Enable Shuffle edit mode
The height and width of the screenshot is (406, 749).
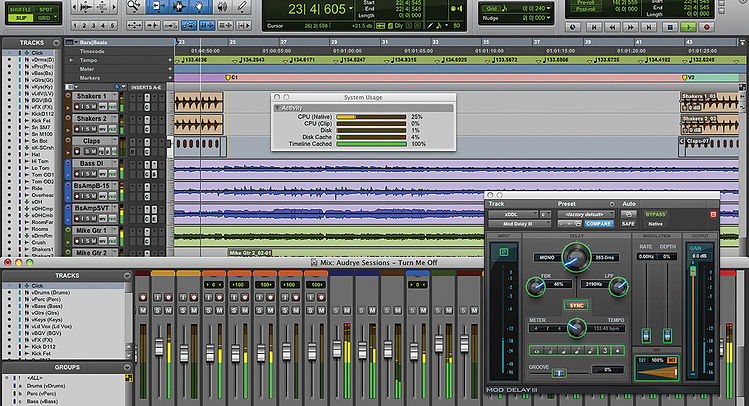(21, 10)
